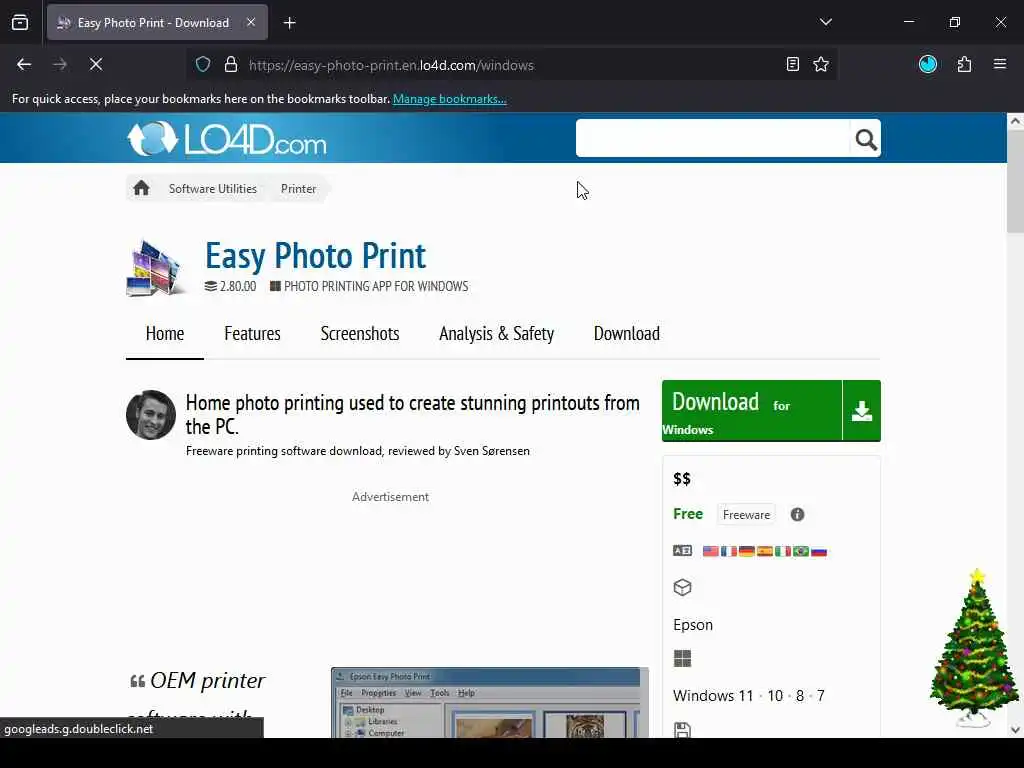Click the Brazilian flag icon
Viewport: 1024px width, 768px height.
[x=801, y=551]
